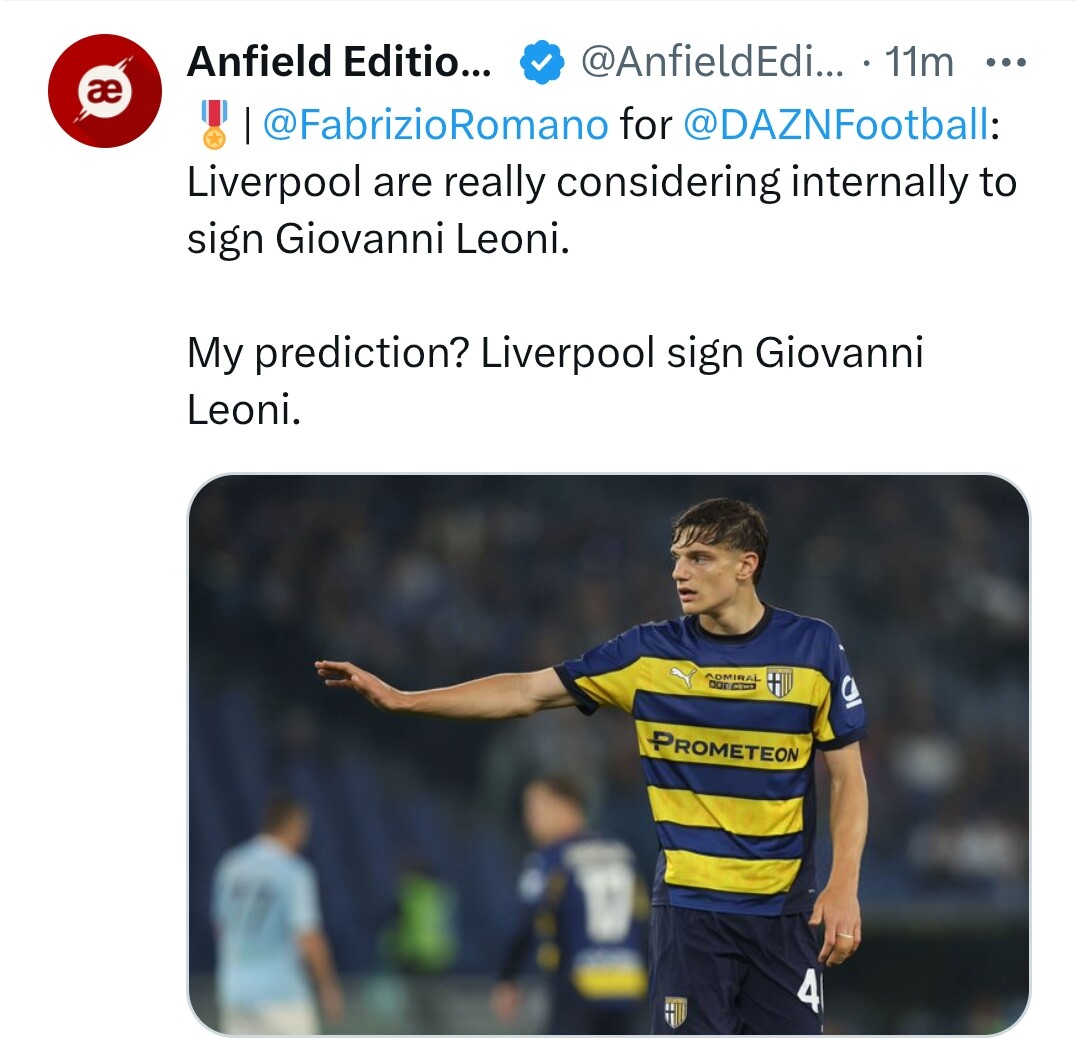Open the three-dot more options menu

pyautogui.click(x=1005, y=64)
